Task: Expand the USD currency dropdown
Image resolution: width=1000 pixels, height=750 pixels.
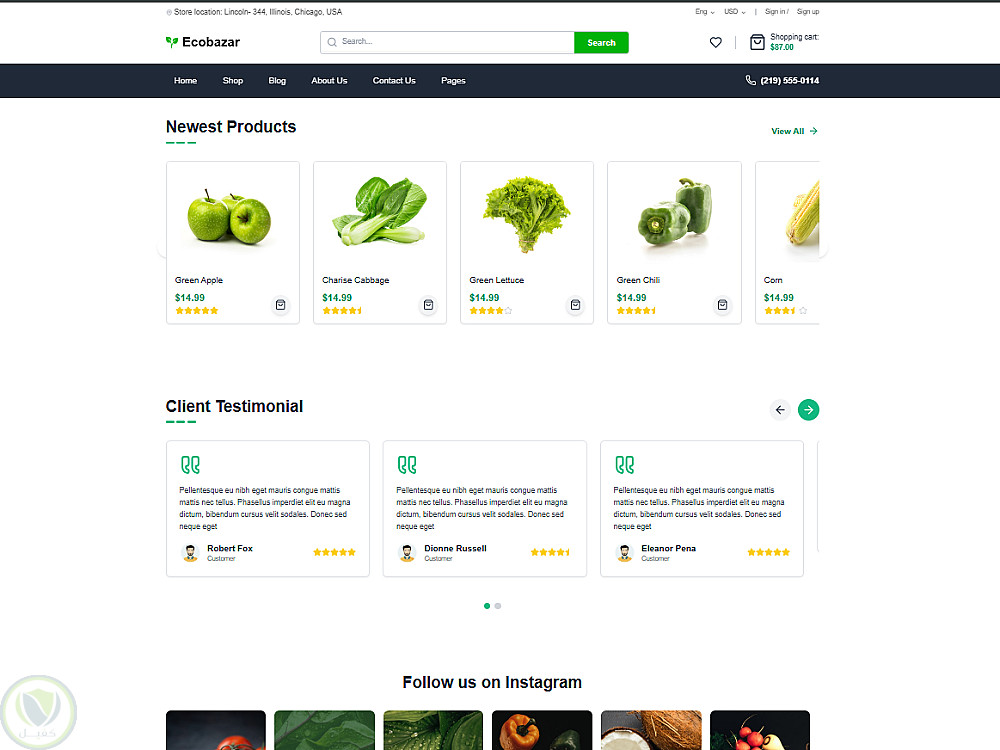Action: click(735, 11)
